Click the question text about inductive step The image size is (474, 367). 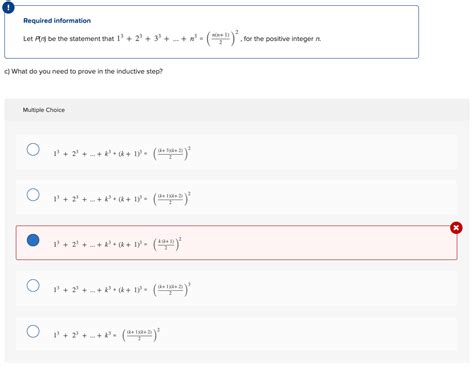(83, 71)
